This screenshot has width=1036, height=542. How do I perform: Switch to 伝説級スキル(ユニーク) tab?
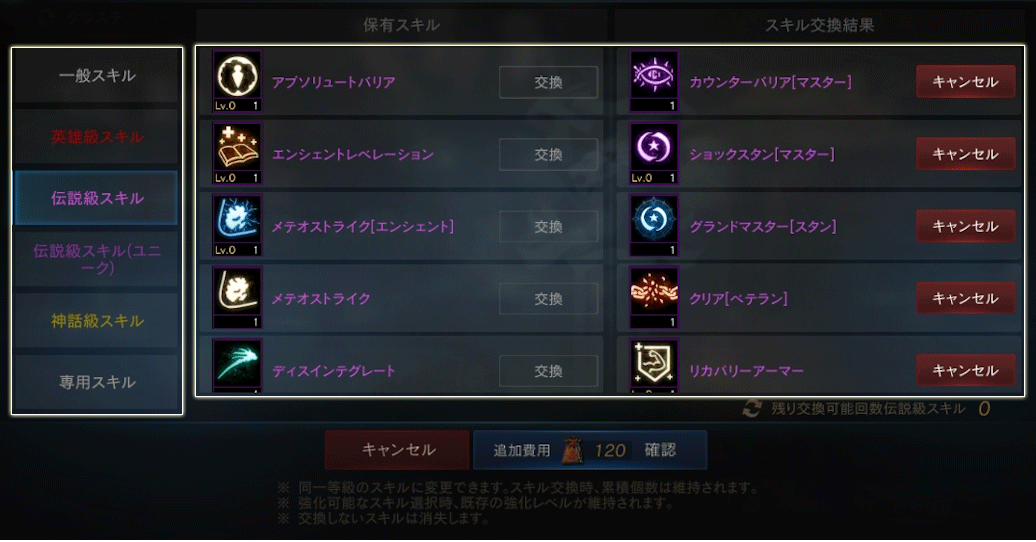coord(97,259)
